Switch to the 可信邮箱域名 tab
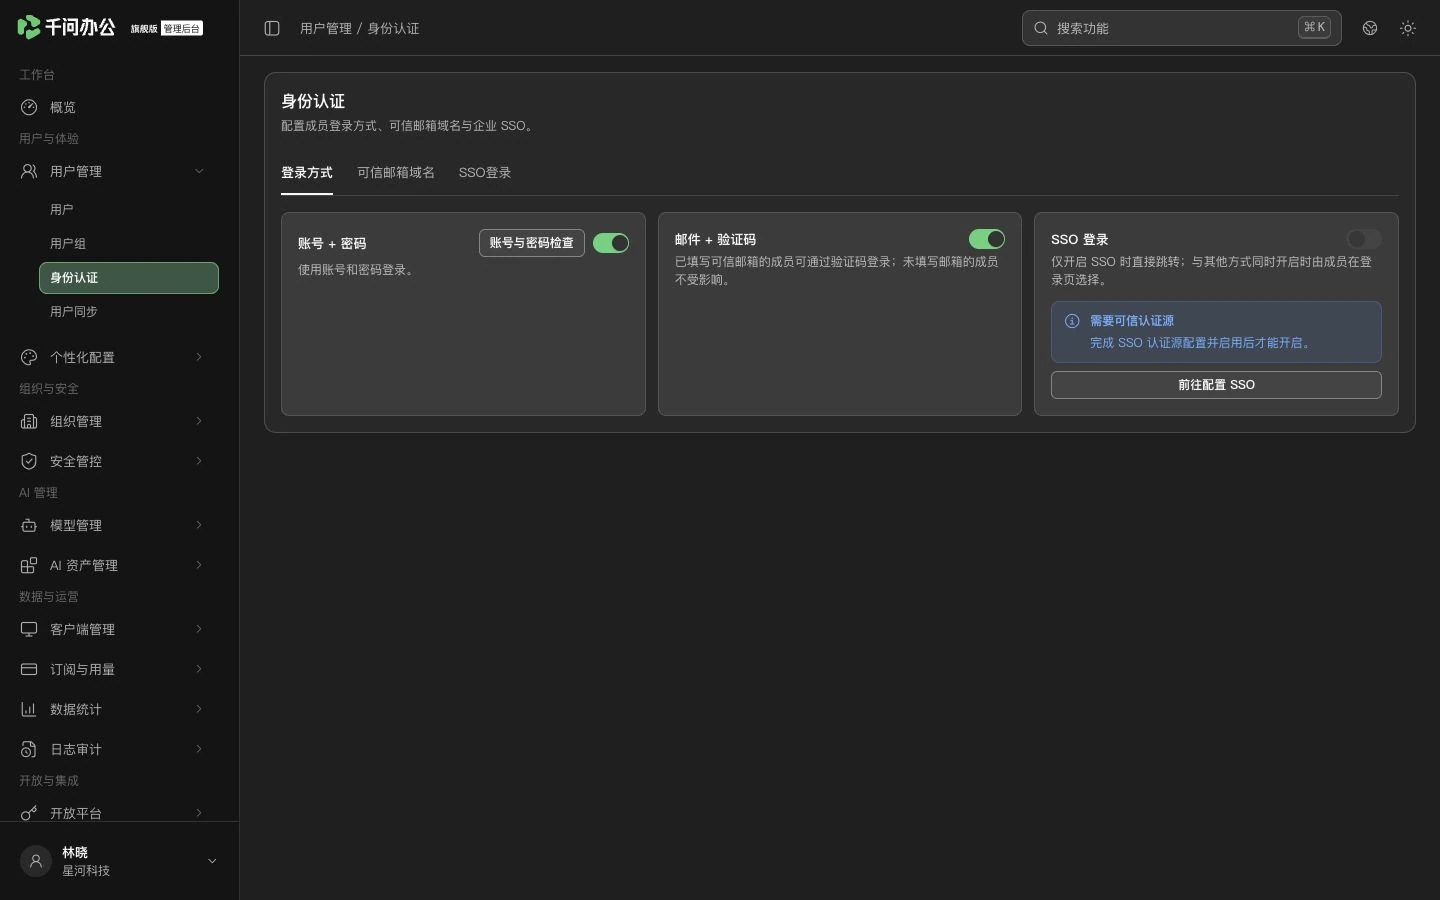This screenshot has width=1440, height=900. tap(396, 173)
